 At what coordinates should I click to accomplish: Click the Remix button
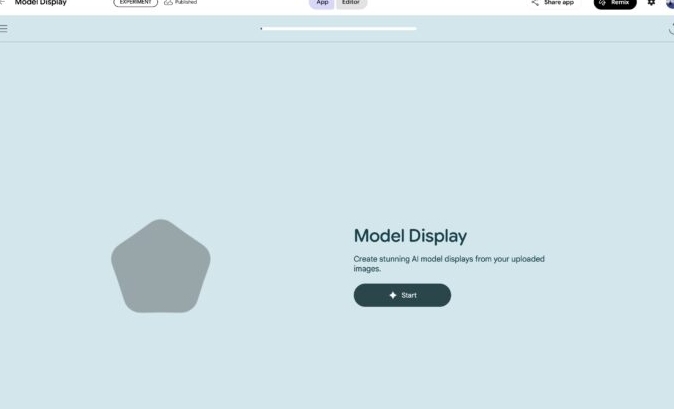pos(615,3)
